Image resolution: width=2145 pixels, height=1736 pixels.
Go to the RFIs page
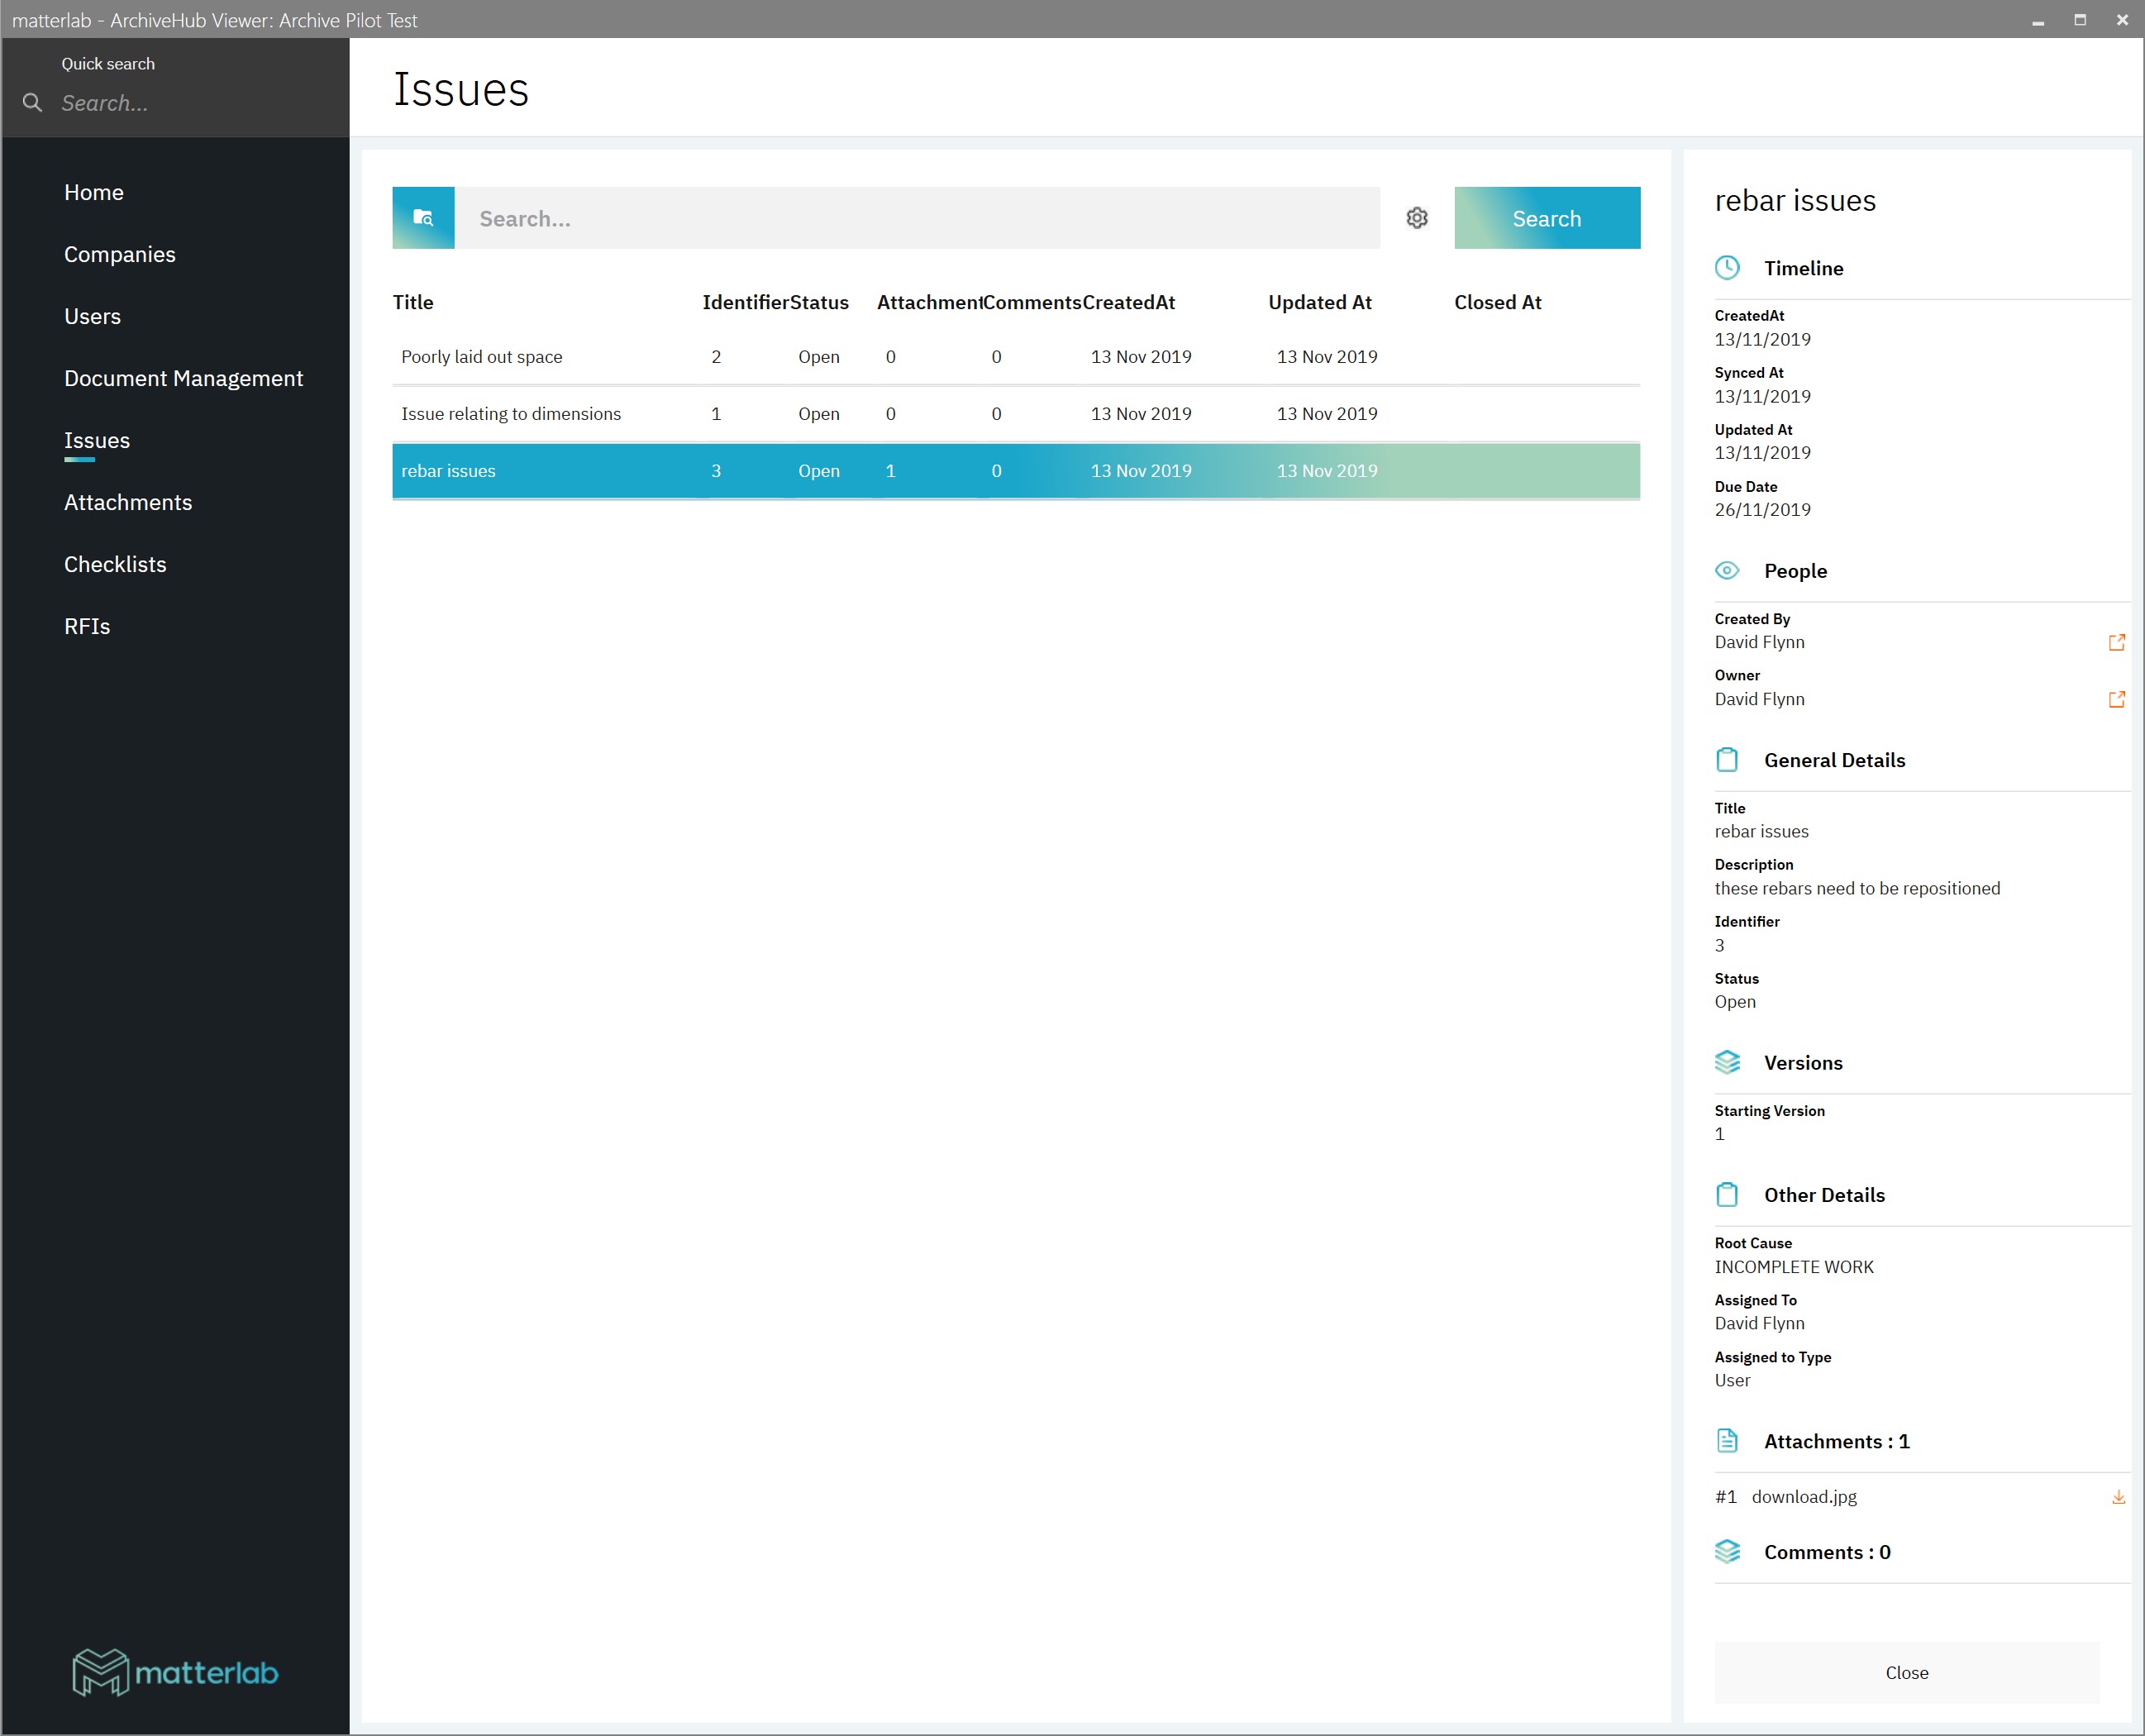point(87,626)
